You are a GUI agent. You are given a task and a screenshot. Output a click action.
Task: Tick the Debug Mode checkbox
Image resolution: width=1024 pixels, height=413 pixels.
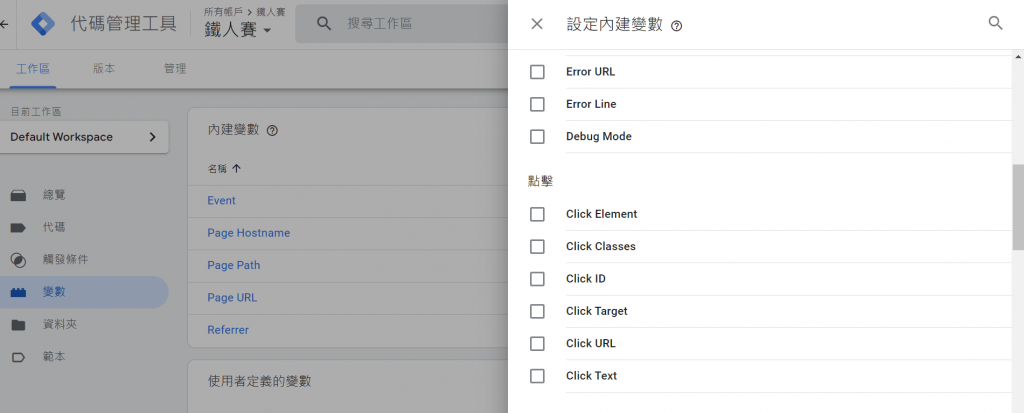click(x=537, y=136)
